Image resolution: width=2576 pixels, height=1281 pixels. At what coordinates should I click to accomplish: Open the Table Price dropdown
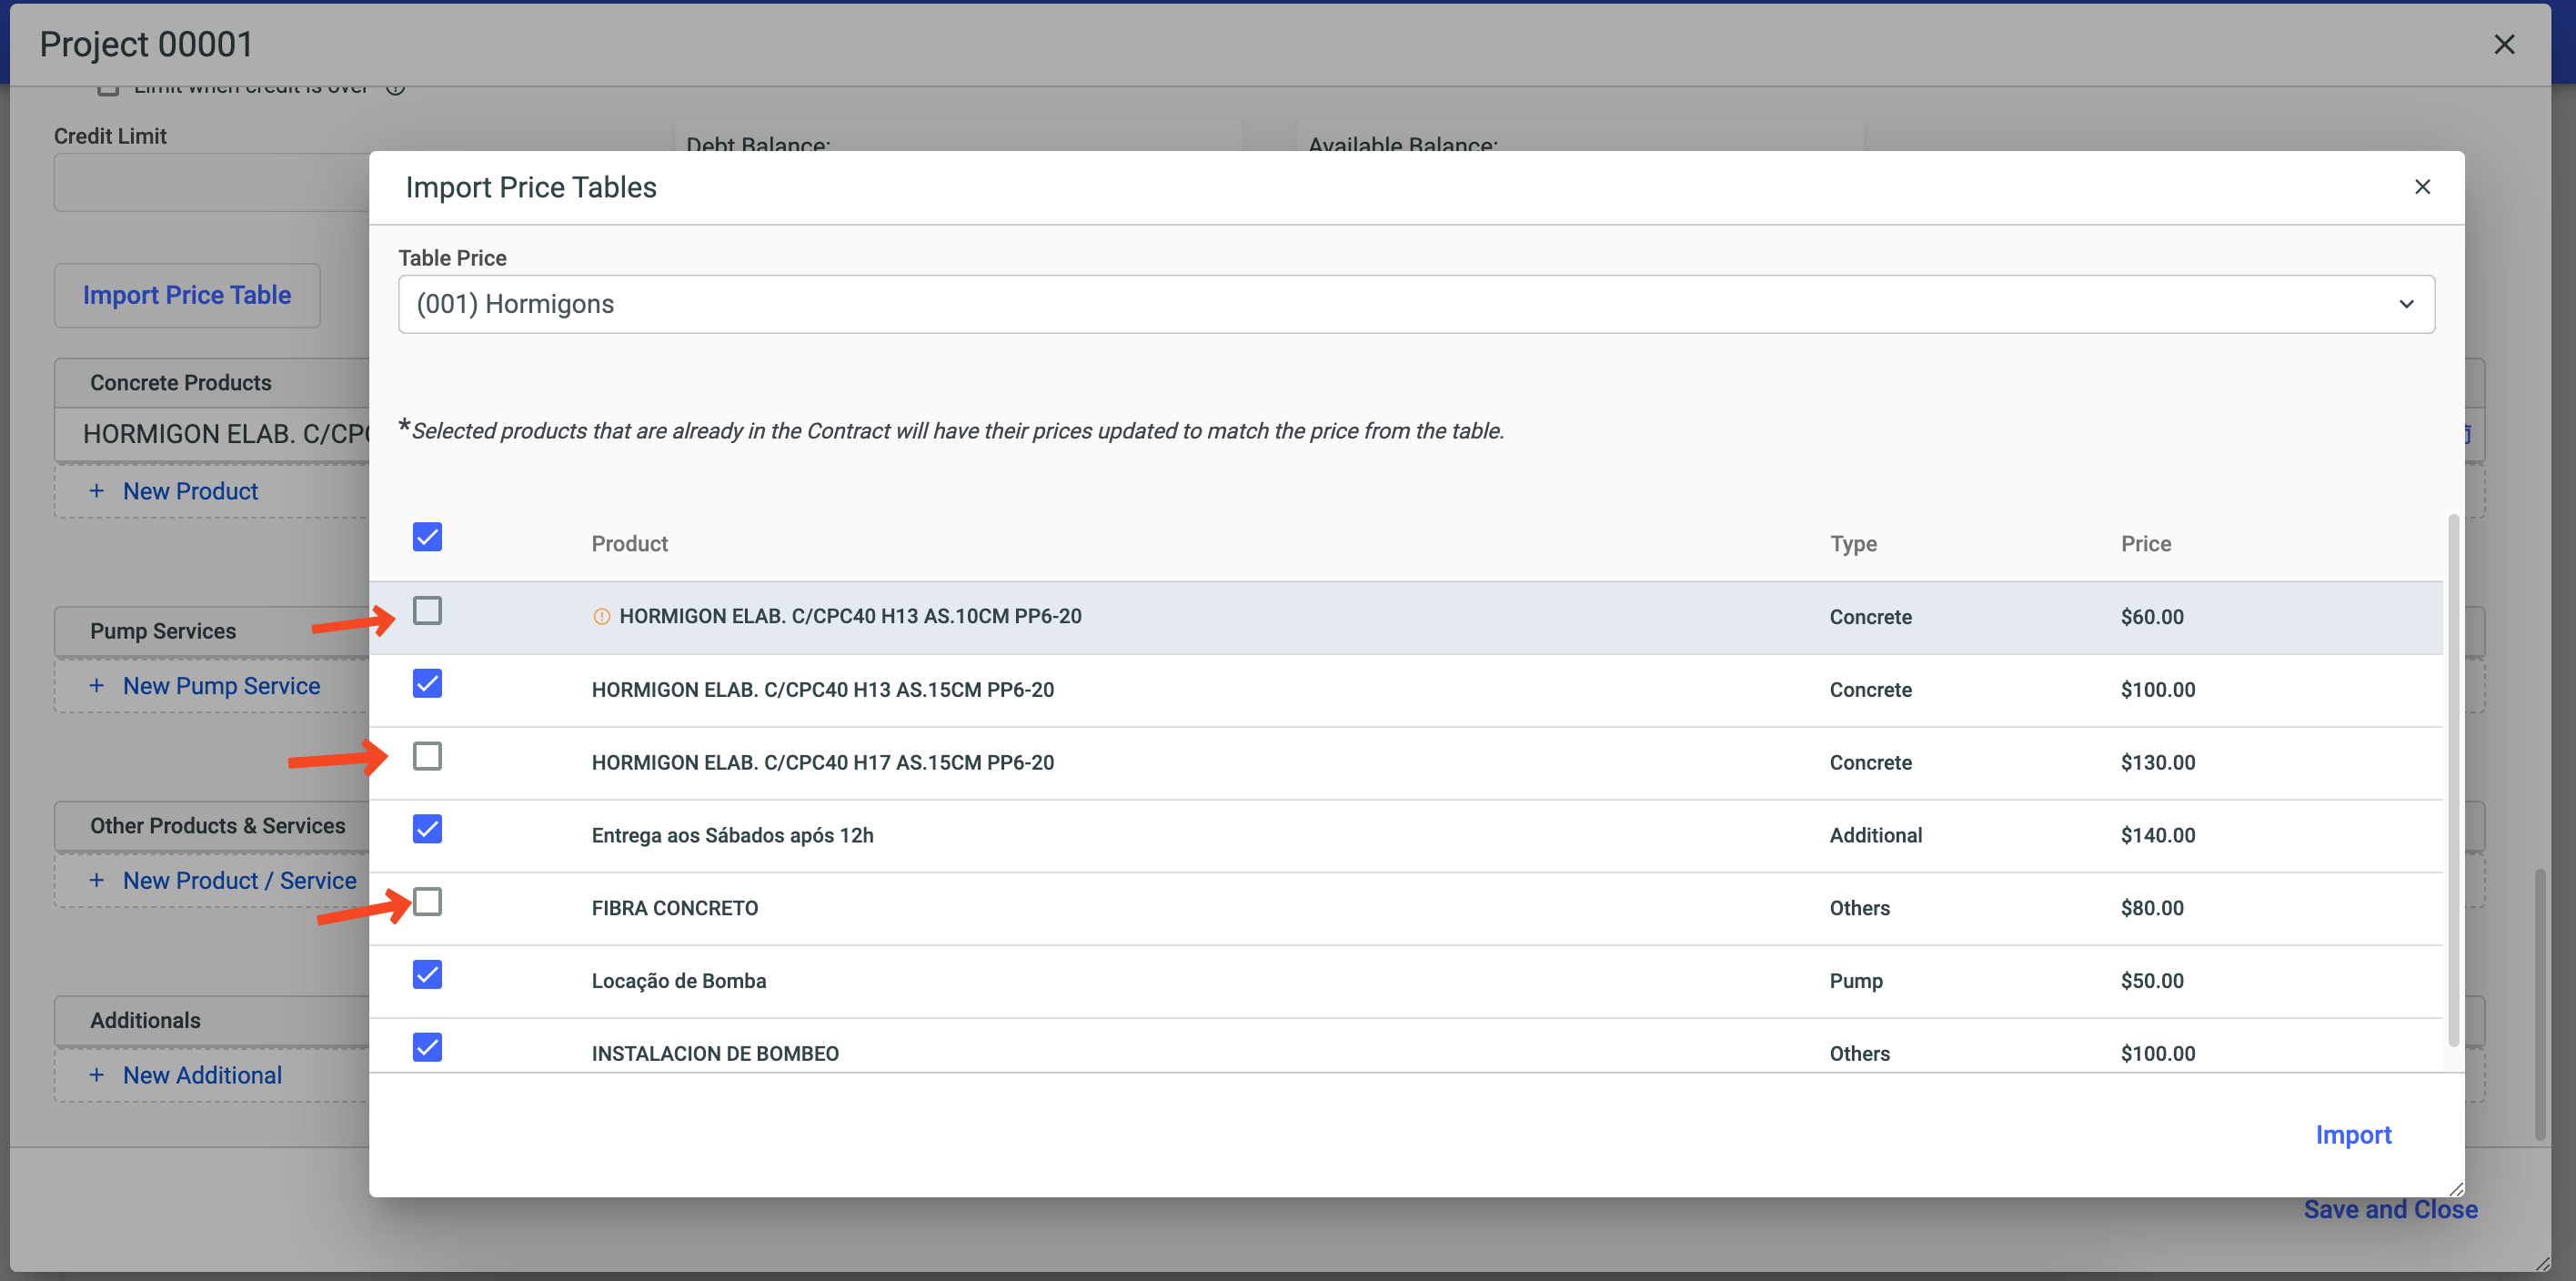coord(1414,304)
